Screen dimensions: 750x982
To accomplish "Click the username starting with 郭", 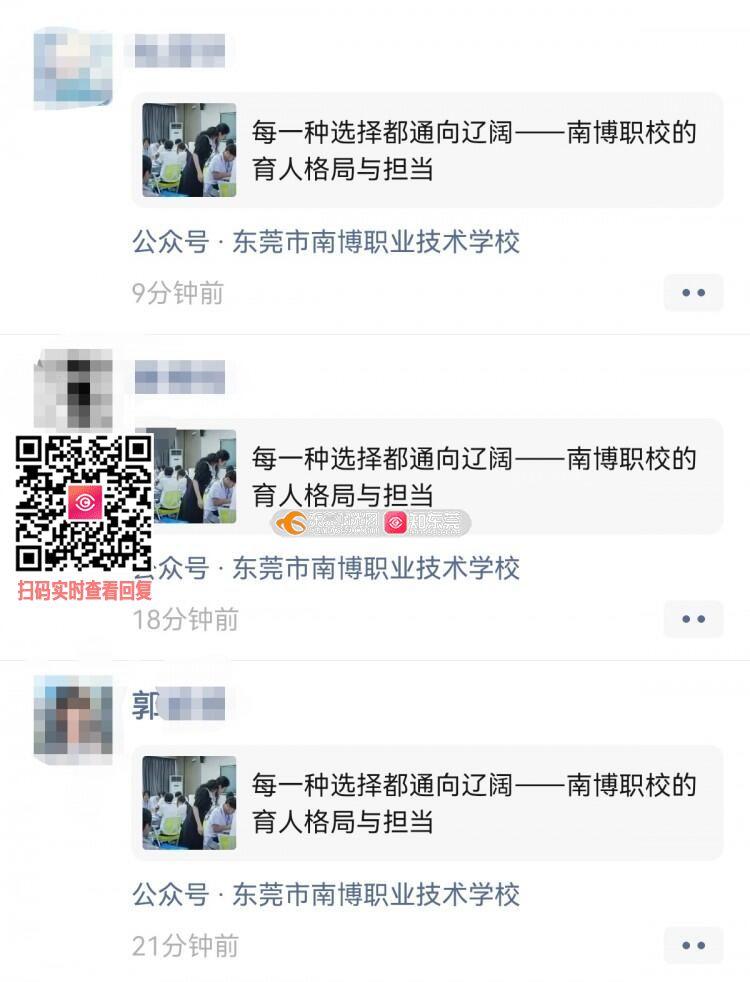I will pos(178,705).
